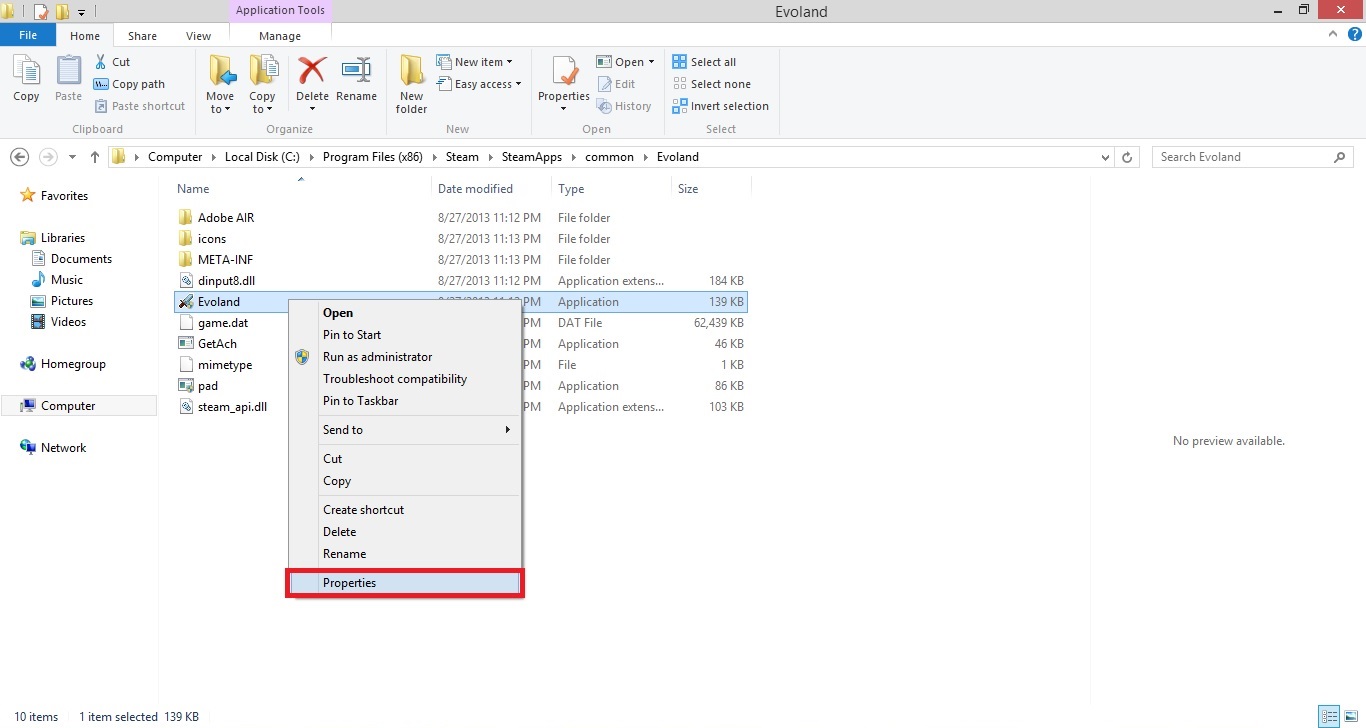Open Pictures library in navigation pane
The height and width of the screenshot is (728, 1366).
[x=72, y=301]
